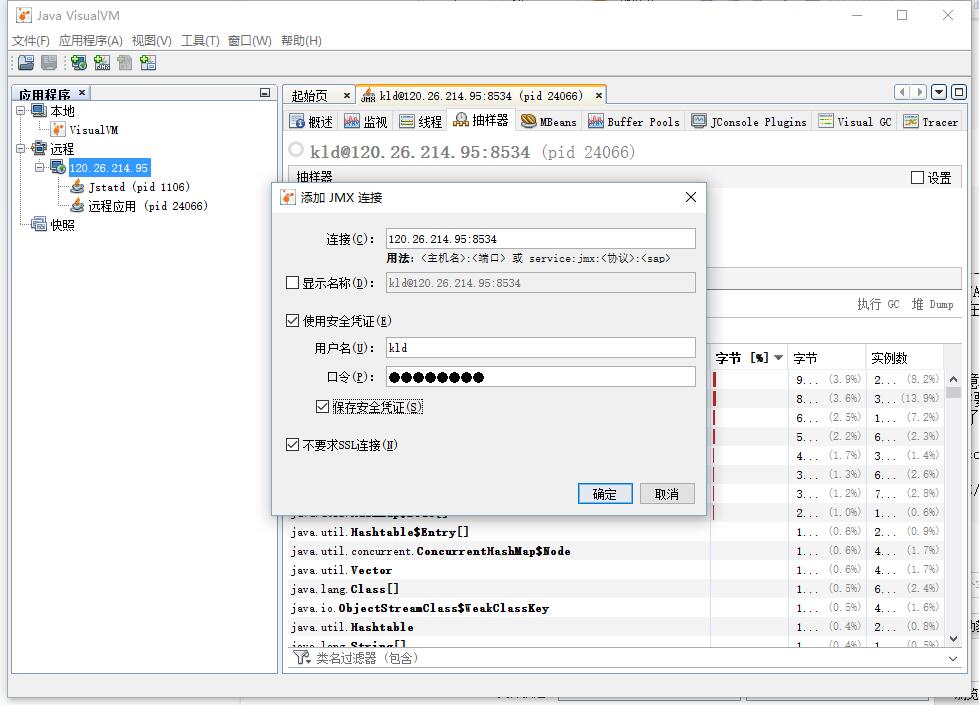Click the Save Snapshot toolbar icon

click(50, 62)
